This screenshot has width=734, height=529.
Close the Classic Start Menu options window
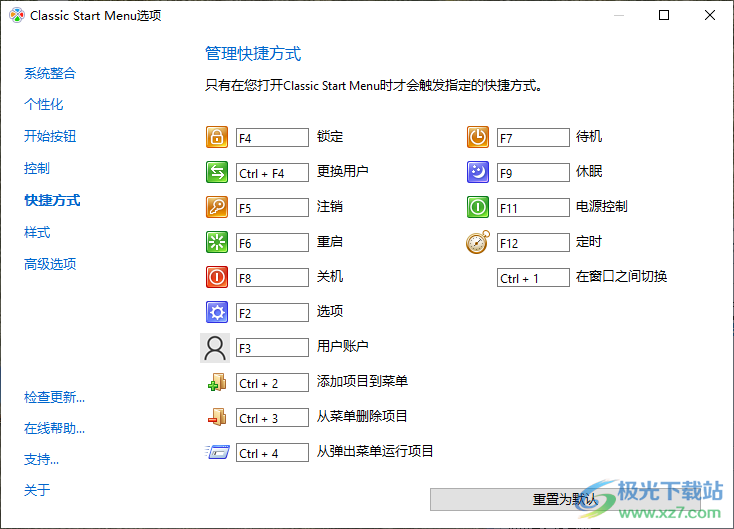(x=710, y=15)
